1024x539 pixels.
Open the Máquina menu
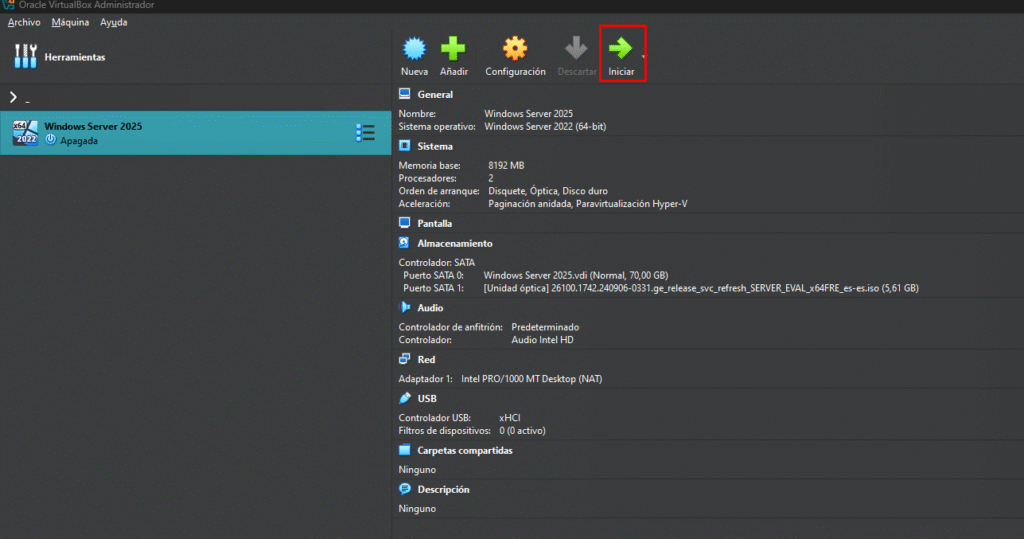pyautogui.click(x=70, y=22)
